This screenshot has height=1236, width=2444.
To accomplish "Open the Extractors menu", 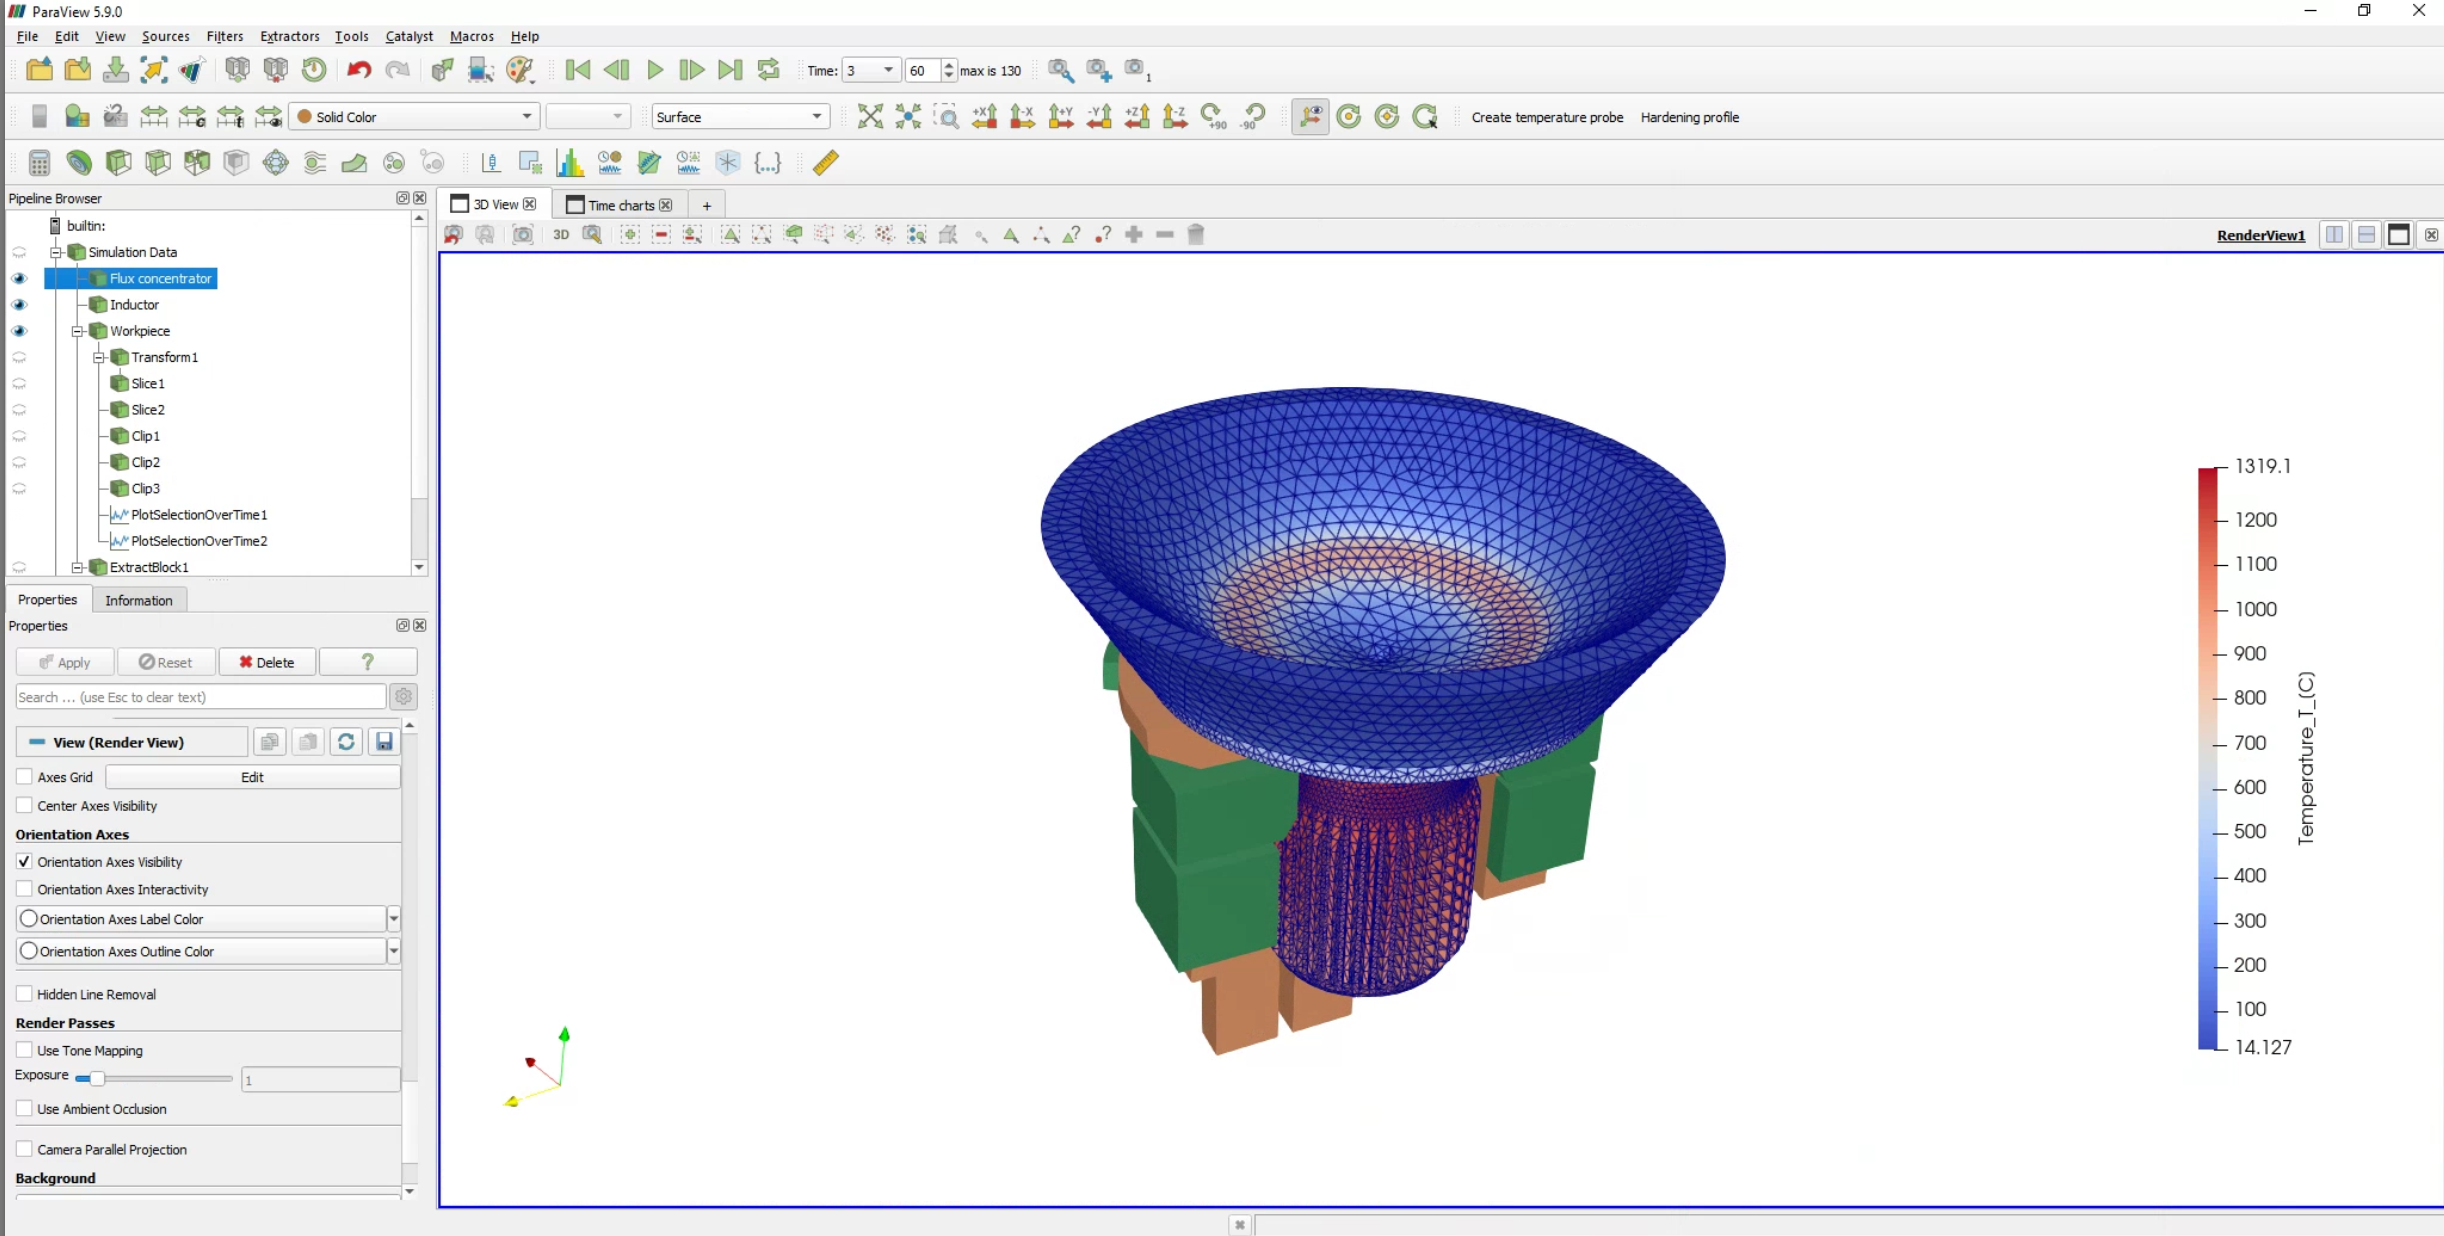I will click(289, 36).
